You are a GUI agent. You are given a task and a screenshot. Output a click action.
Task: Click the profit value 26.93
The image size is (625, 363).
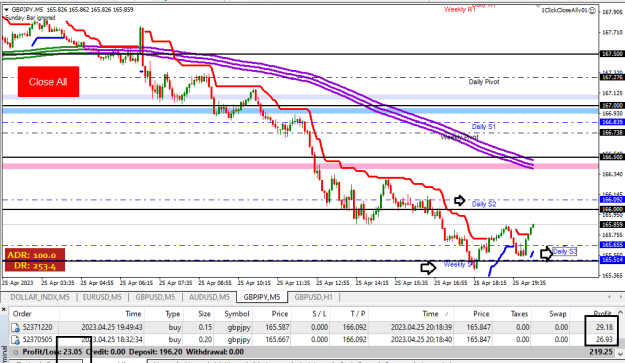click(x=604, y=339)
